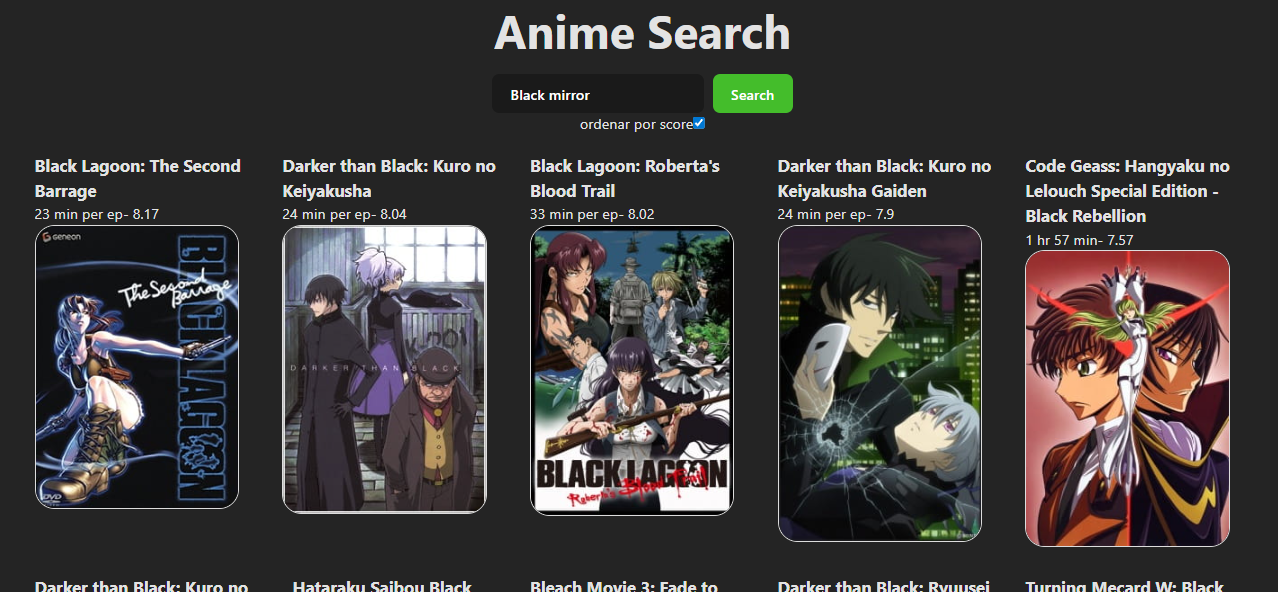
Task: Click the Kuro no Keiyakusha Gaiden title text
Action: [x=885, y=178]
